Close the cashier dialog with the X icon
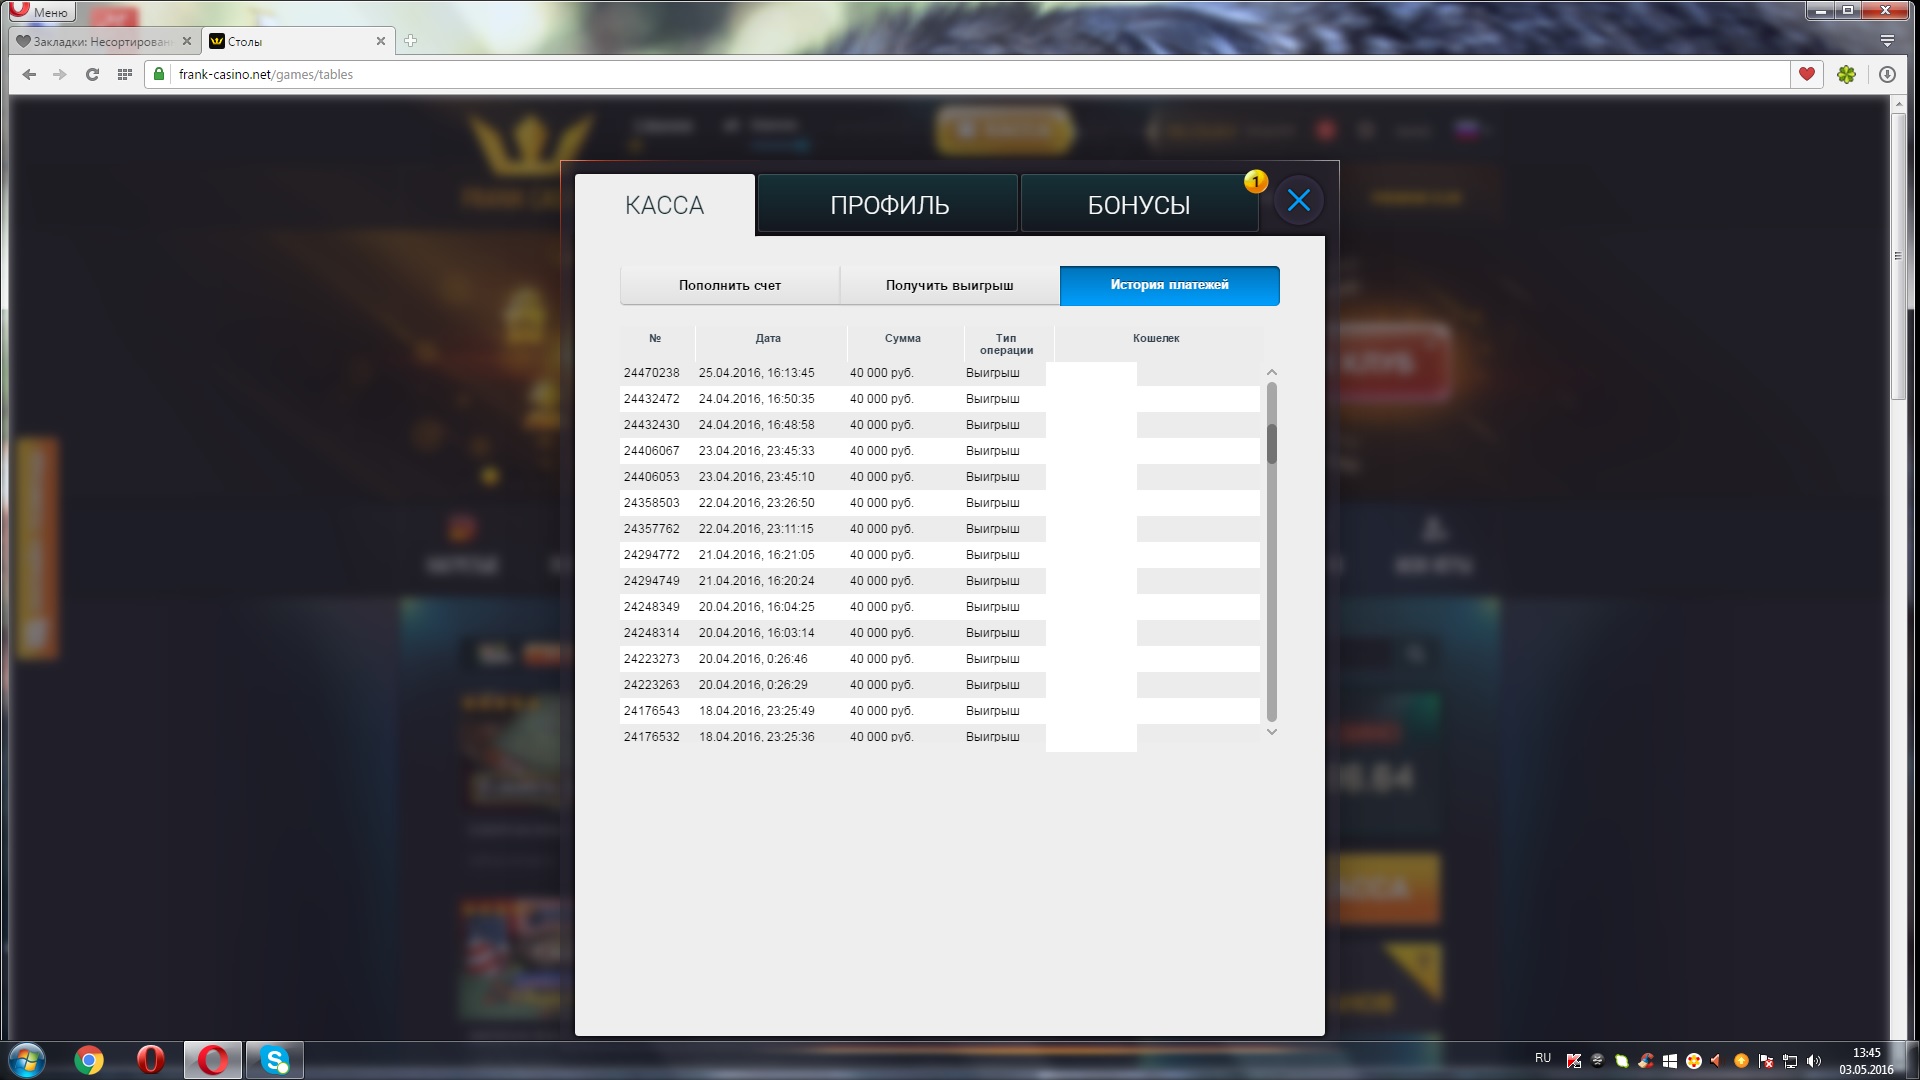The height and width of the screenshot is (1080, 1920). pyautogui.click(x=1298, y=201)
